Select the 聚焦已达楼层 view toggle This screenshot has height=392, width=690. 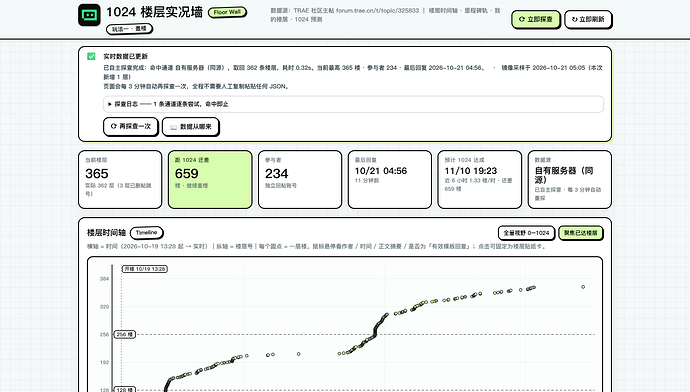[x=581, y=233]
